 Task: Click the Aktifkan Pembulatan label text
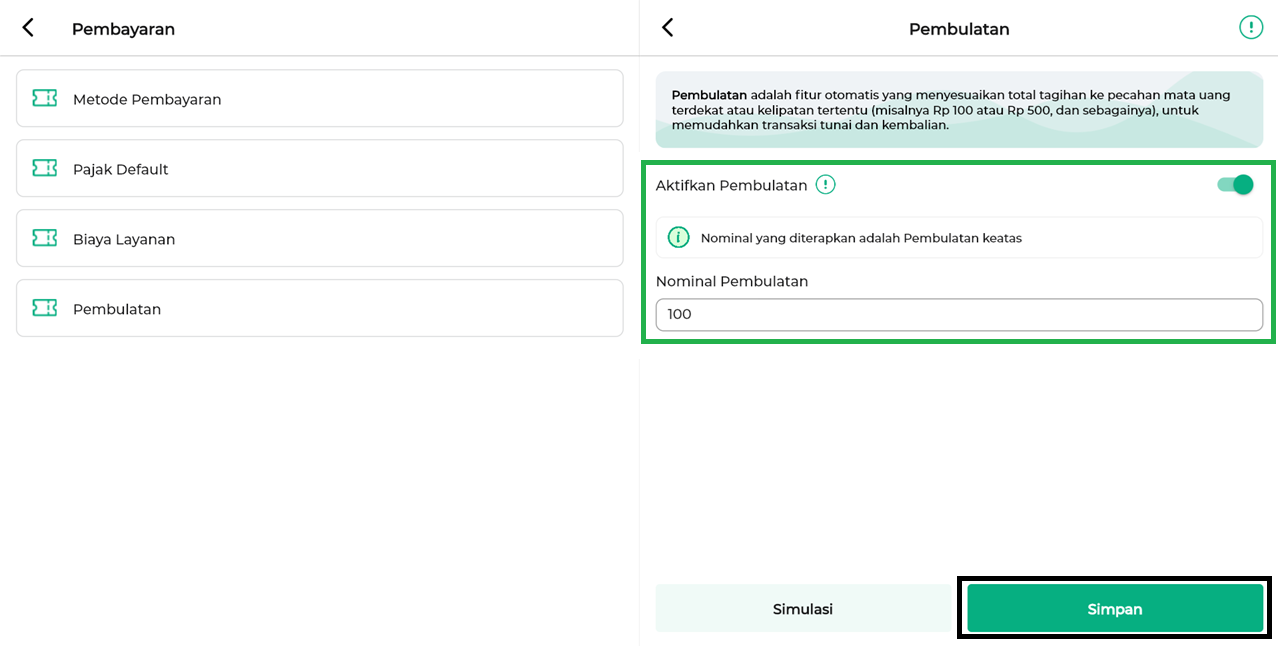(731, 186)
